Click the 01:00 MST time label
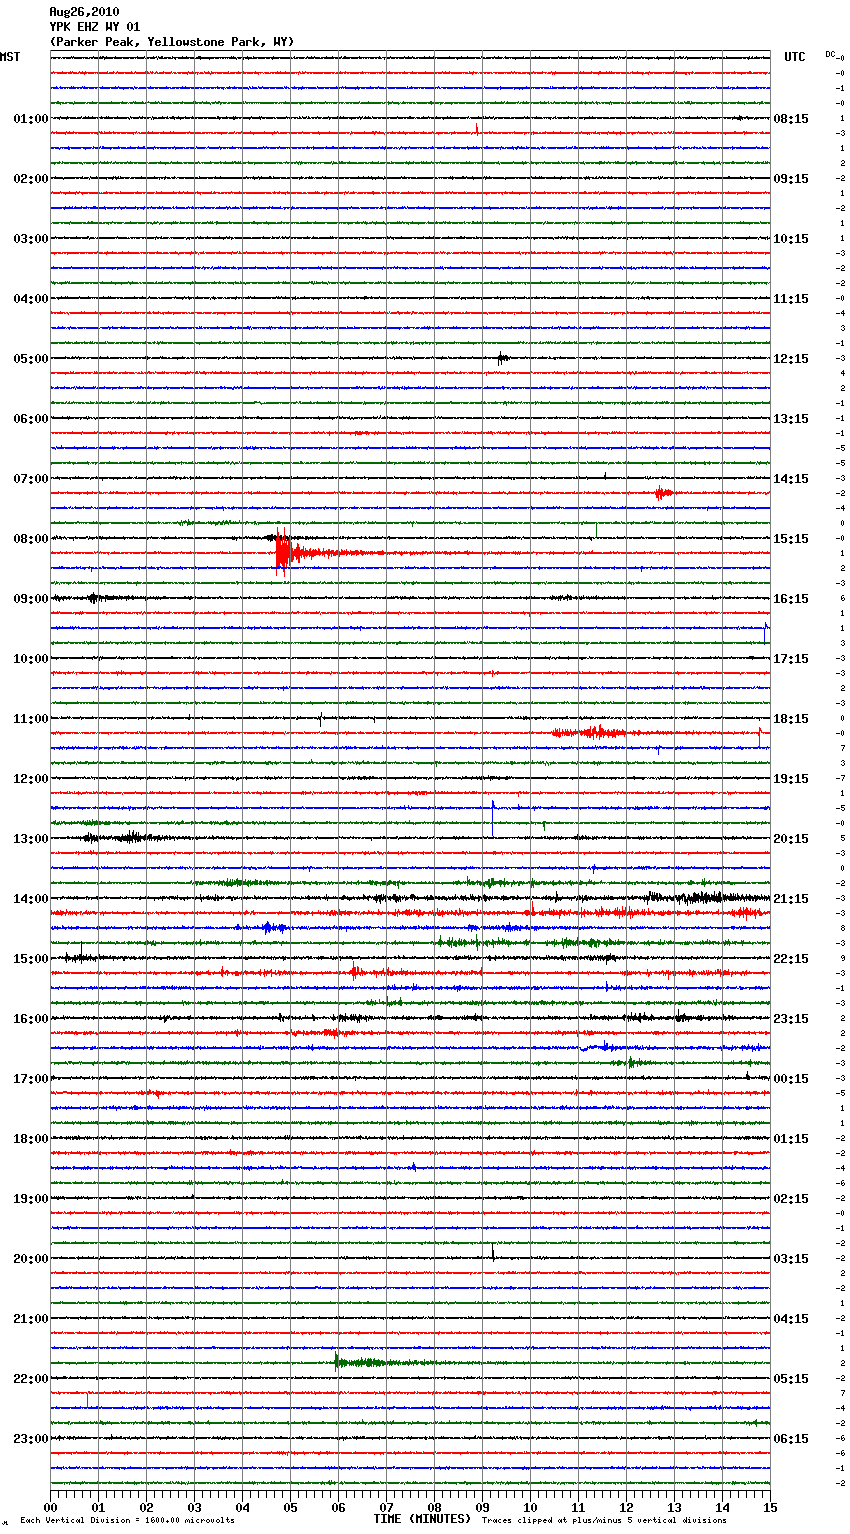This screenshot has width=850, height=1534. coord(31,119)
